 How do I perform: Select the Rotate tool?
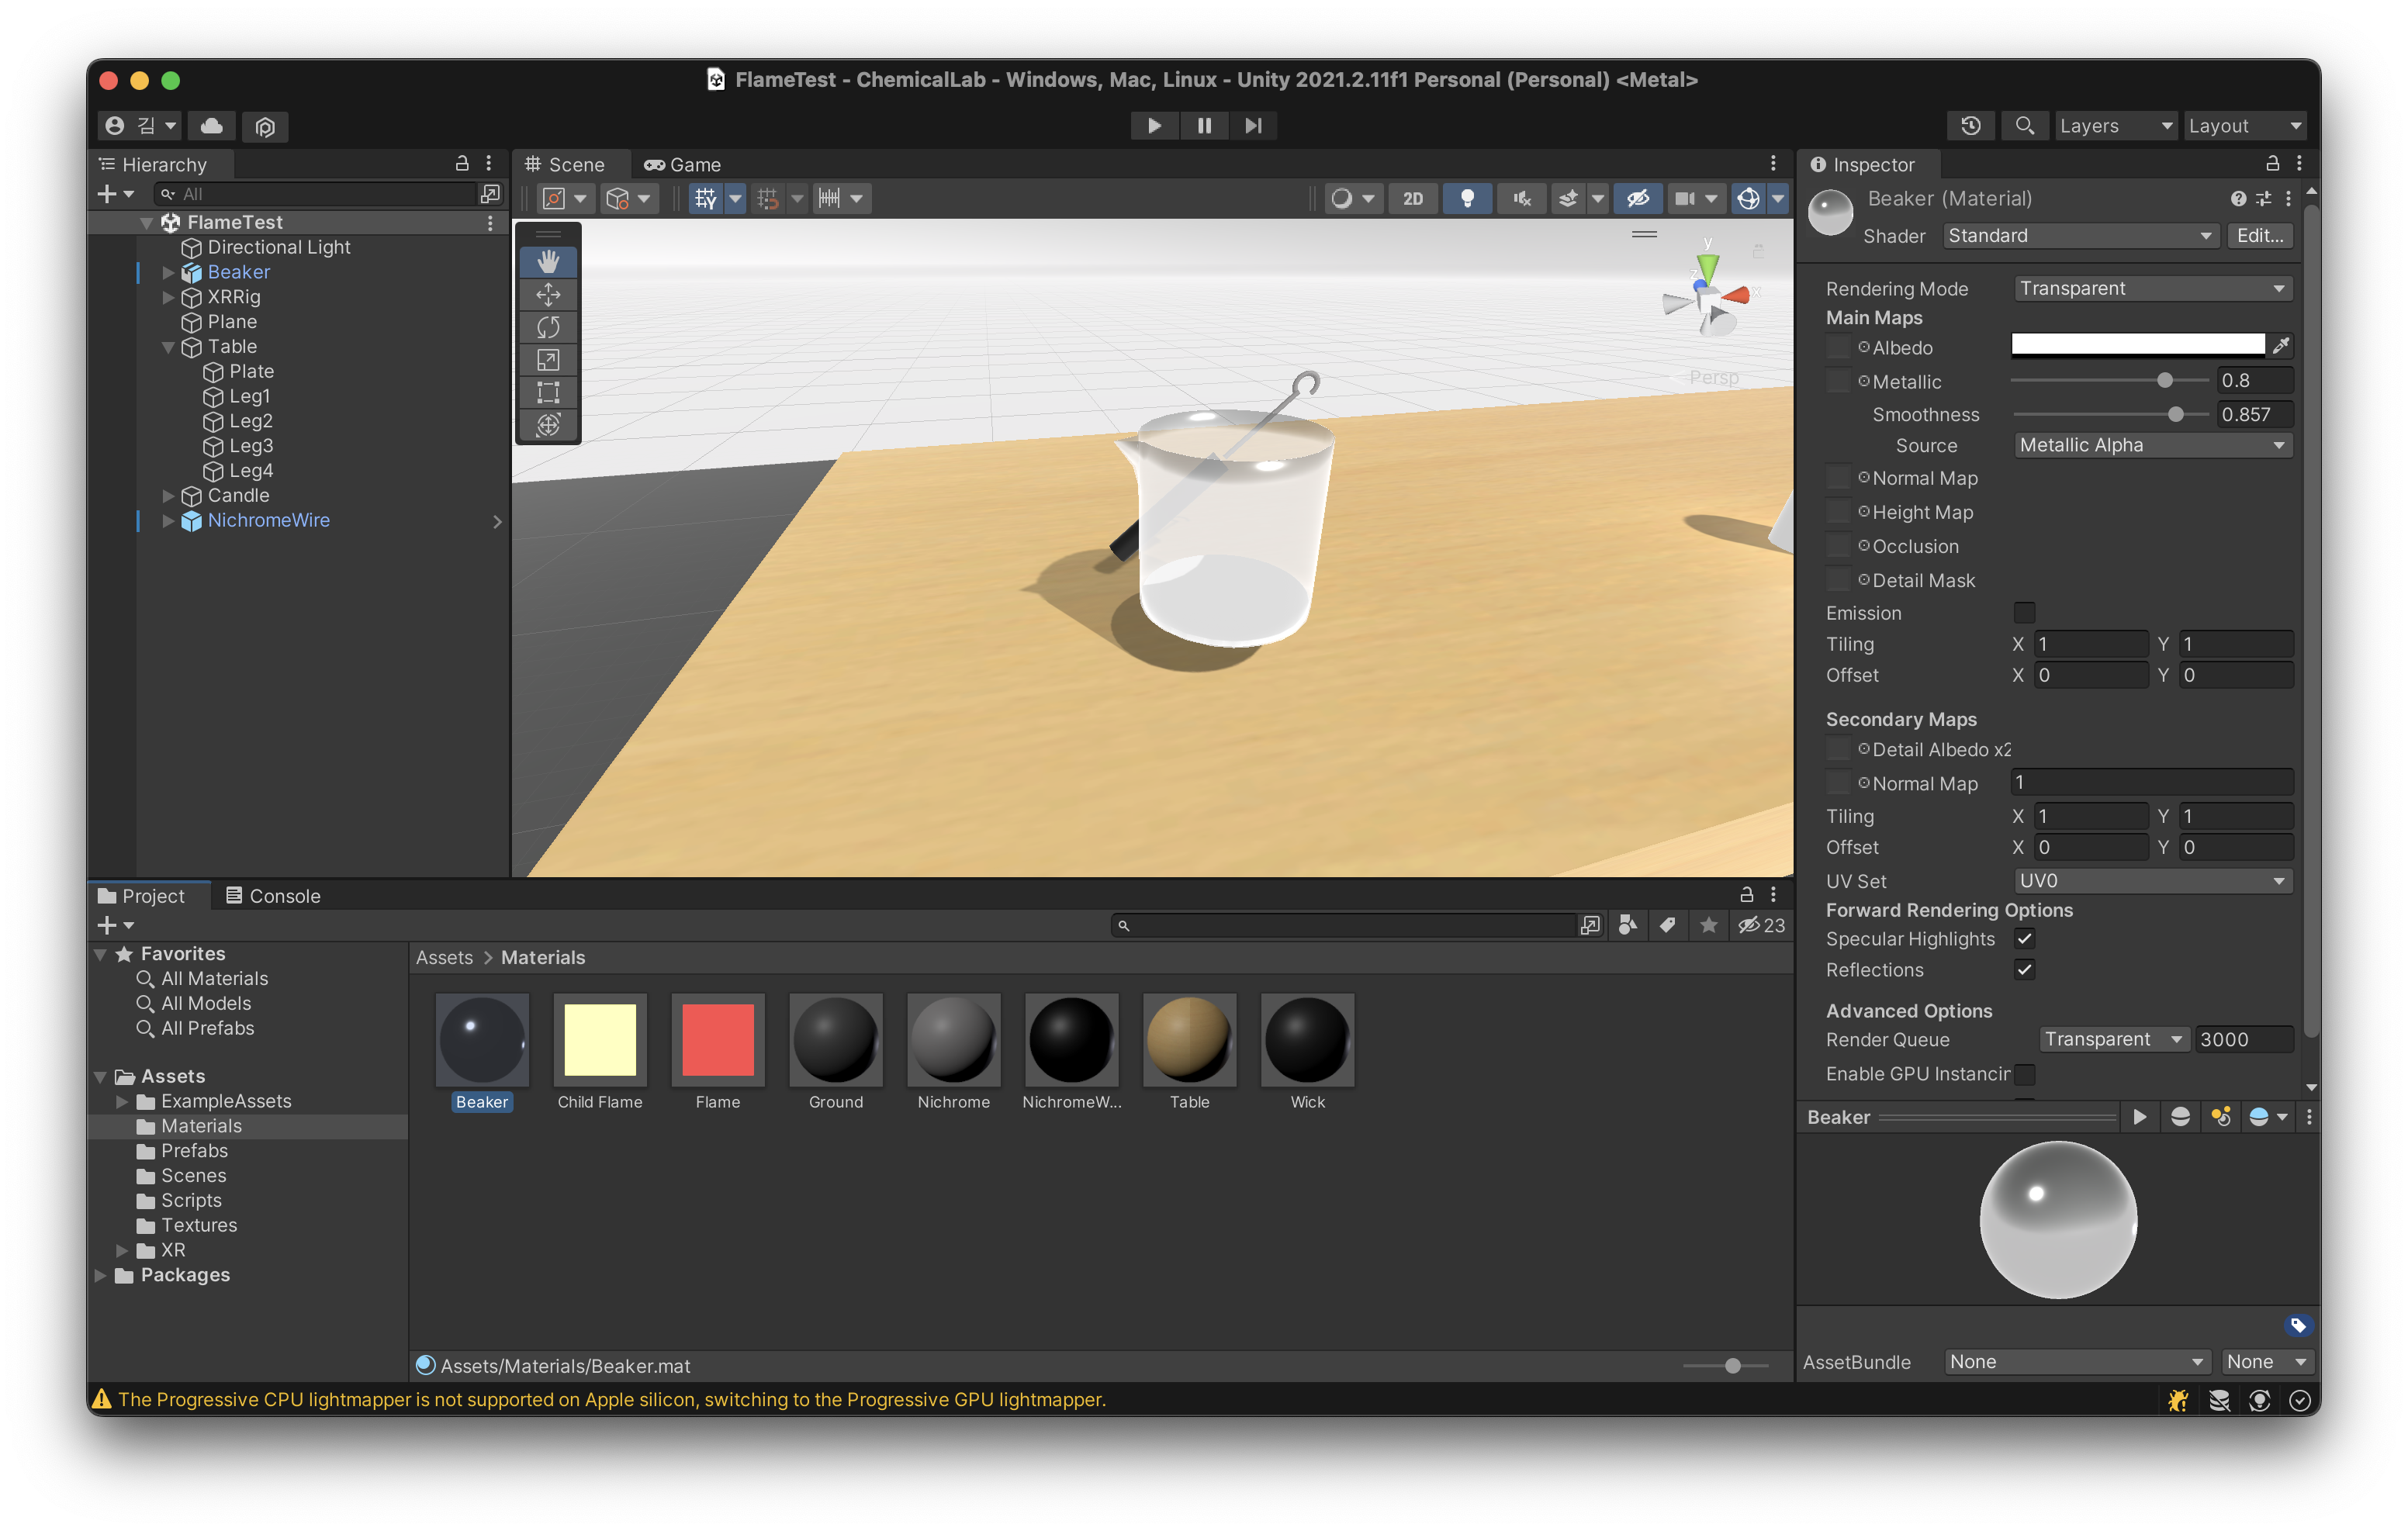(548, 327)
